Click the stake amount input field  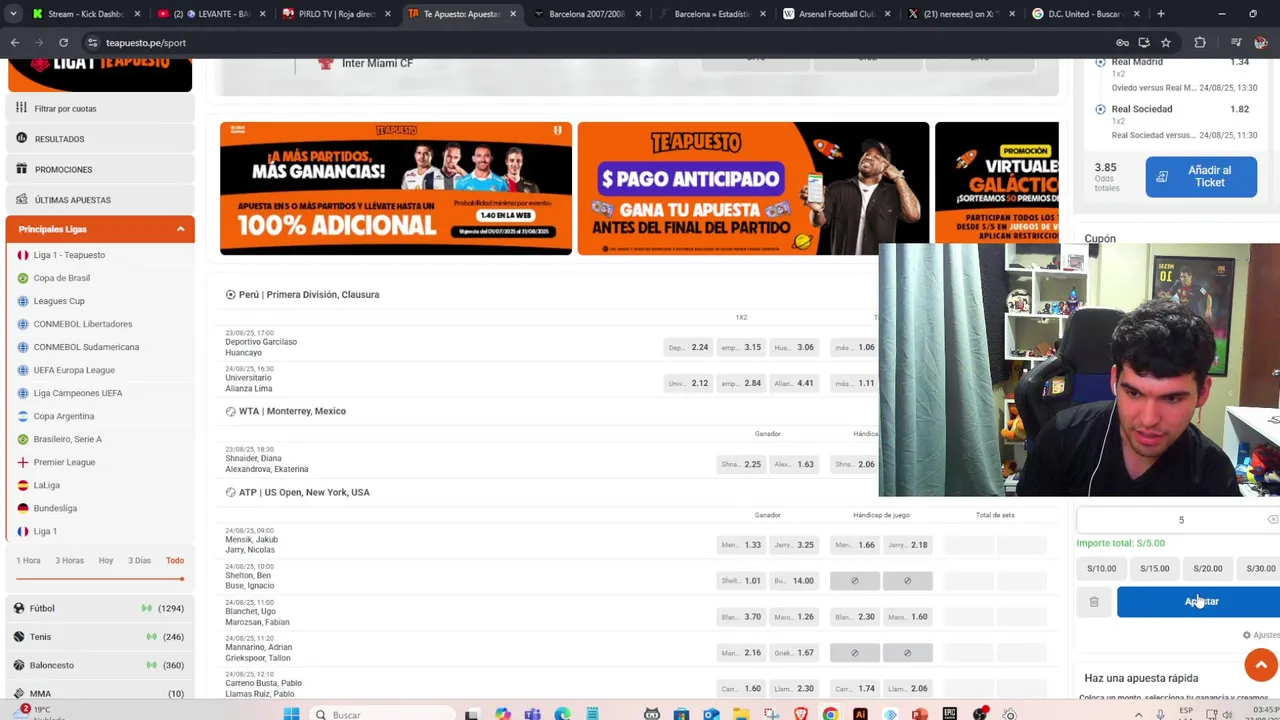point(1180,520)
